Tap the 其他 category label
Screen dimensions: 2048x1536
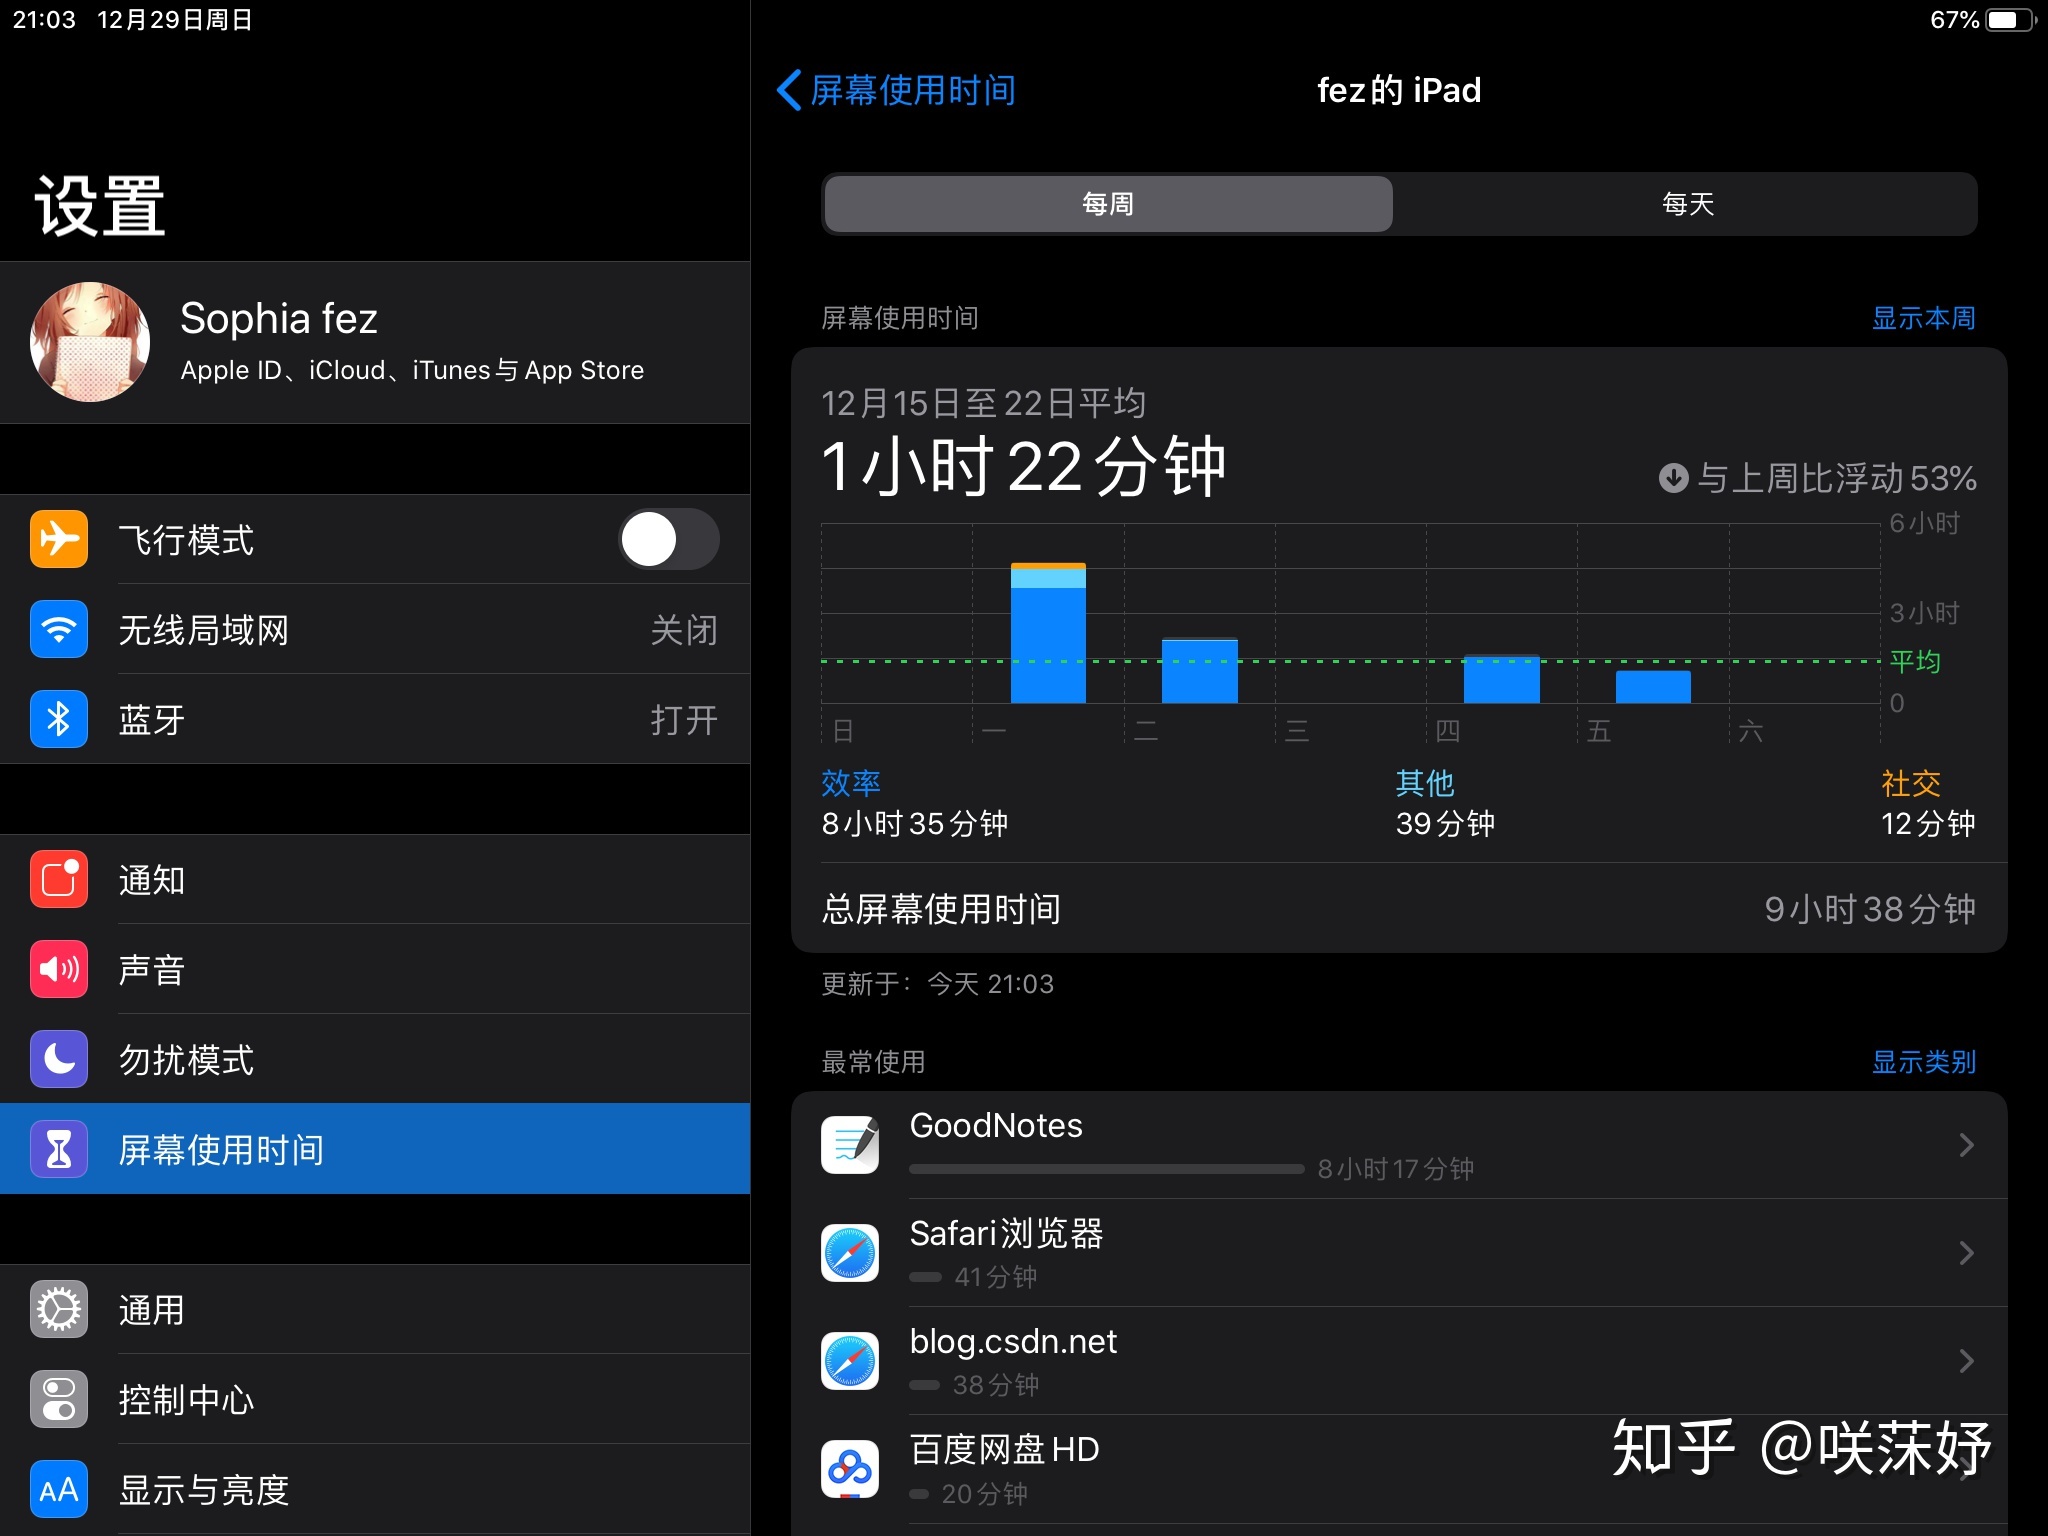1425,783
